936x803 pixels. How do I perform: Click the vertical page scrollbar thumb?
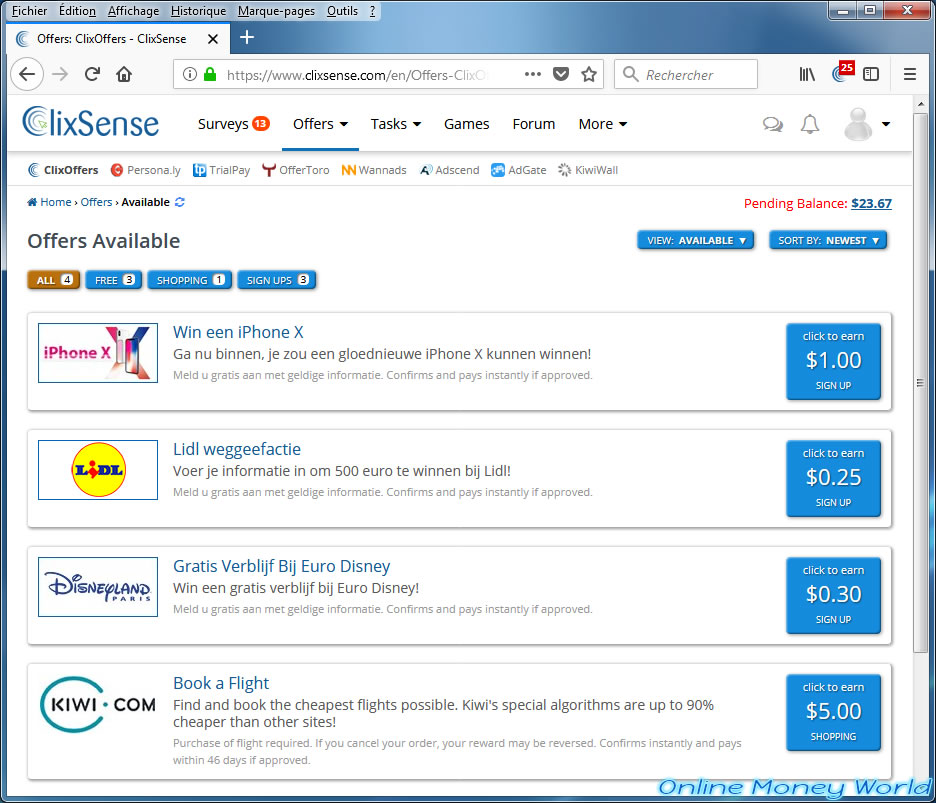pos(920,382)
